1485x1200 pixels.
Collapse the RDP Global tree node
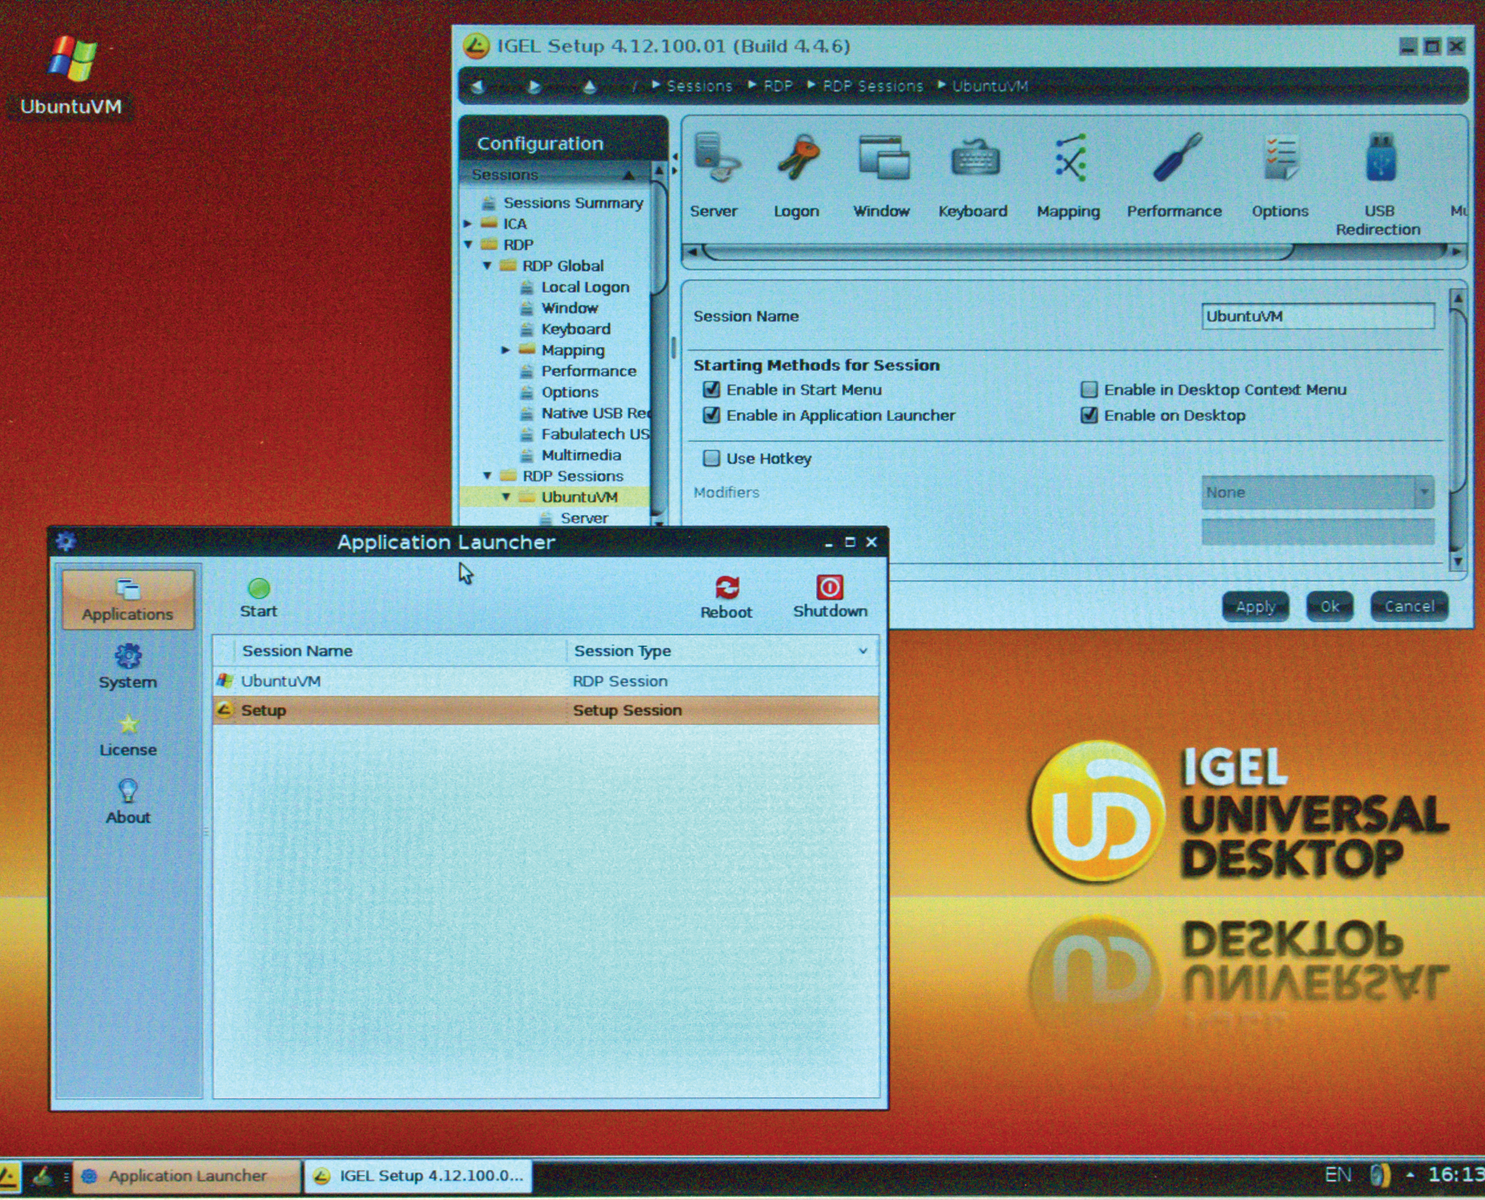[x=487, y=265]
